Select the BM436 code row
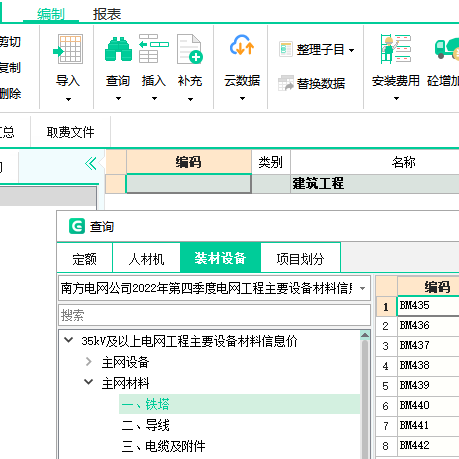 pos(428,326)
